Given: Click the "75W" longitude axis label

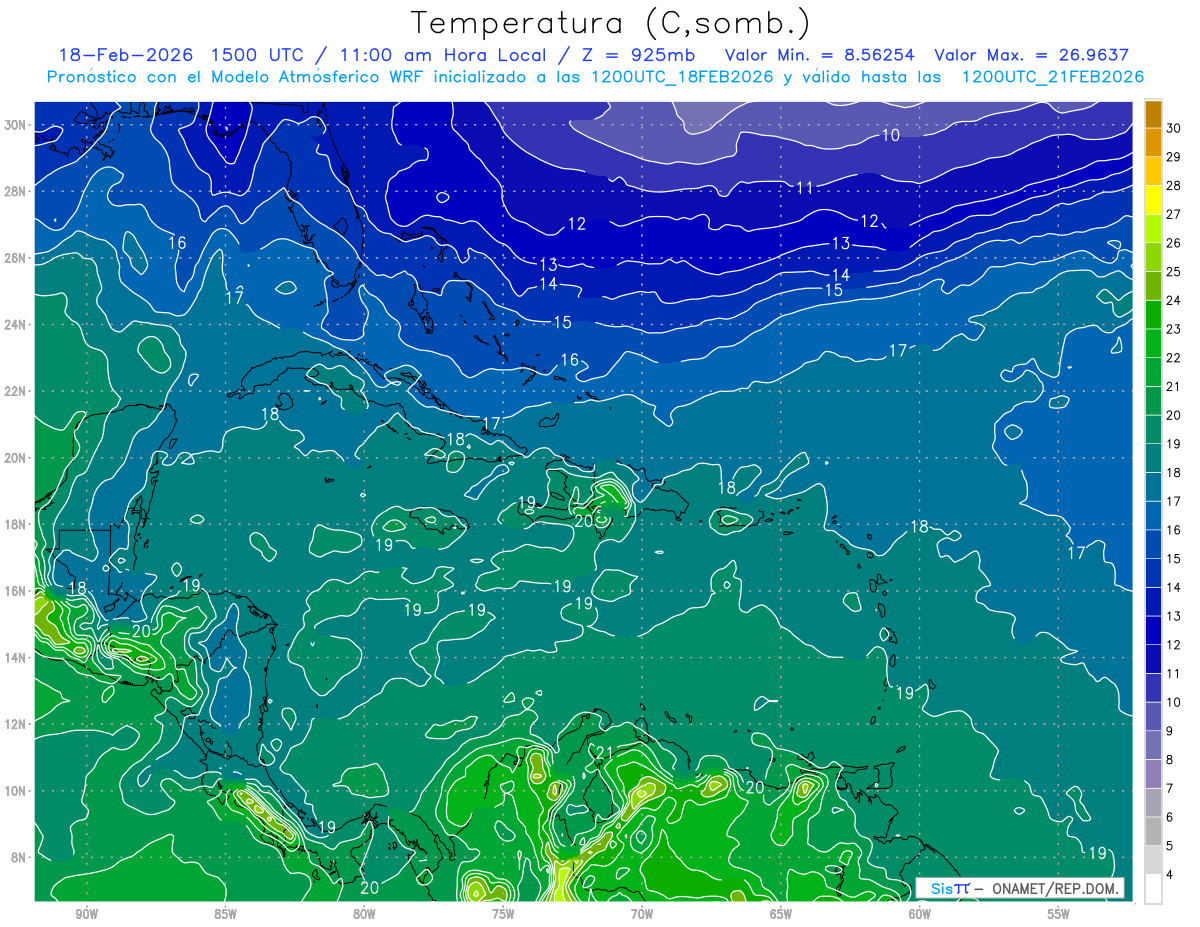Looking at the screenshot, I should coord(503,914).
